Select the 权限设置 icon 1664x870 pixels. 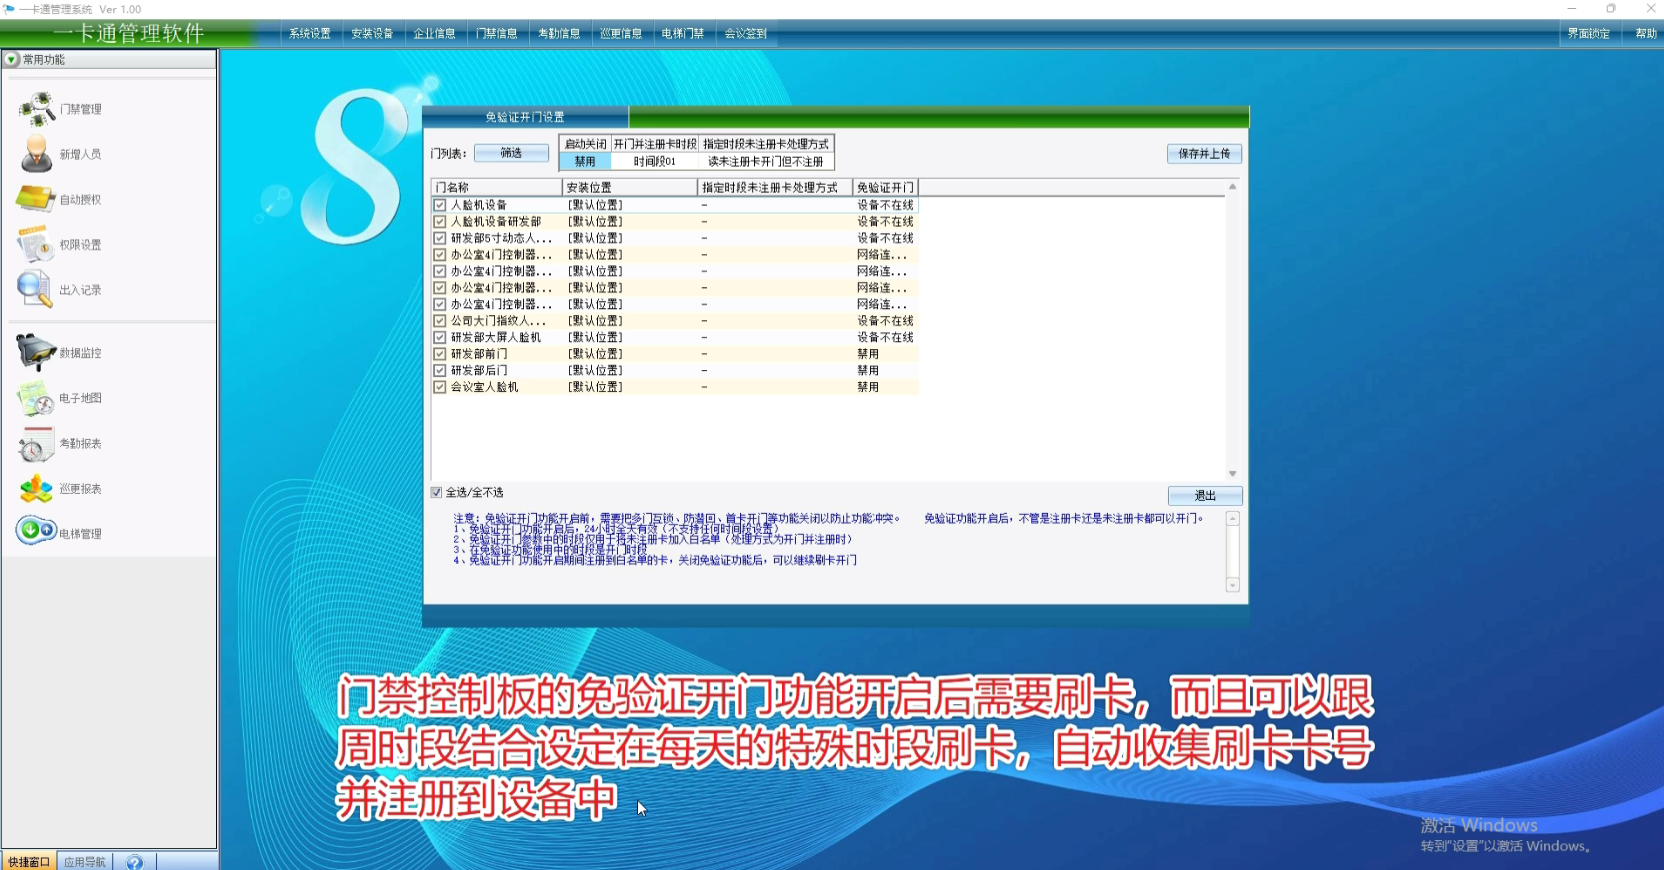35,244
